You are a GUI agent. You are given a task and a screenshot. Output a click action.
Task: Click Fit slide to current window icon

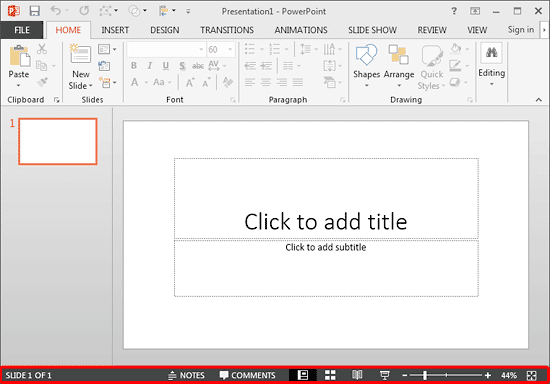tap(532, 375)
